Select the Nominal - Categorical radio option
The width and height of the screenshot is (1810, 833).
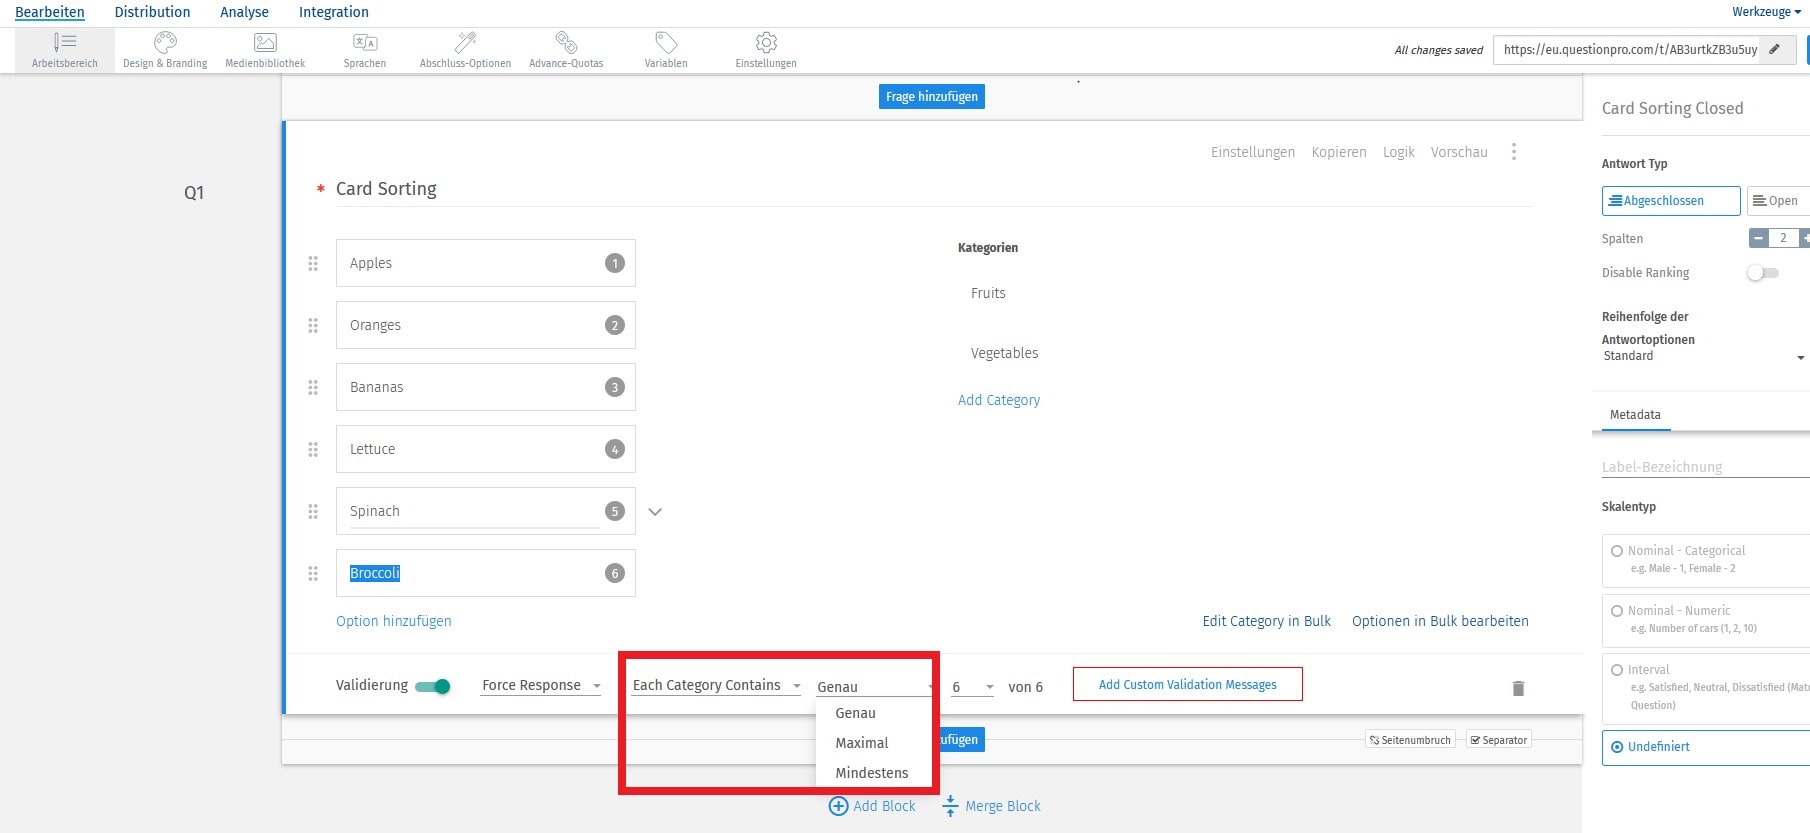1617,551
